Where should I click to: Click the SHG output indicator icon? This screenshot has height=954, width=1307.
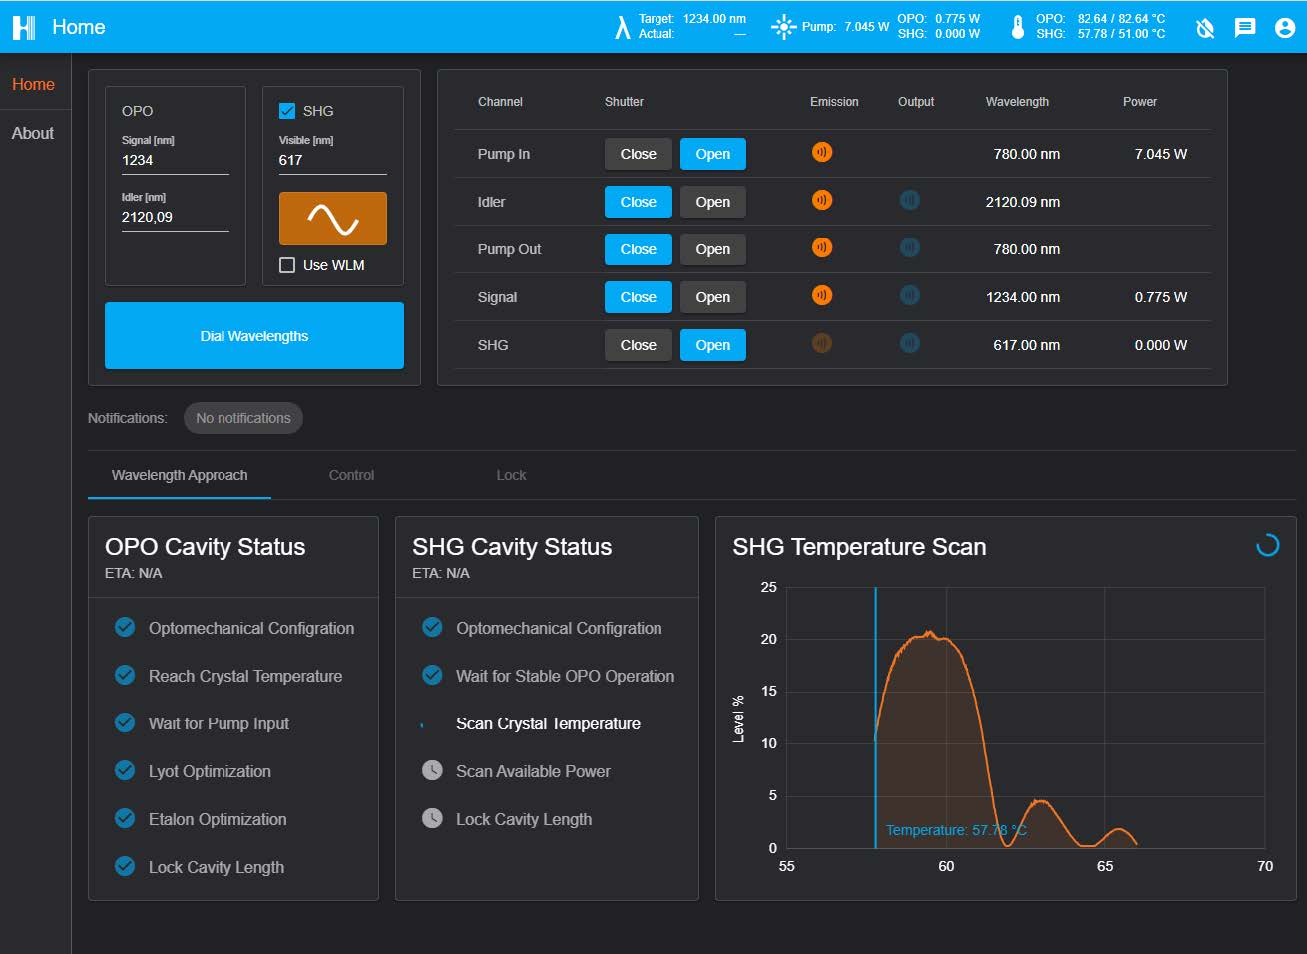[909, 344]
